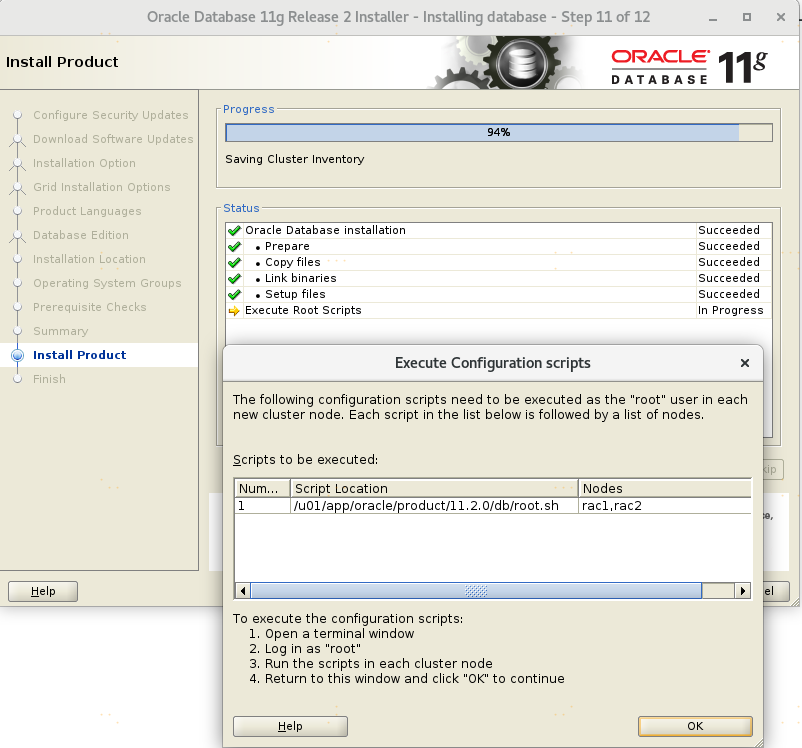Close the Execute Configuration scripts dialog
Viewport: 802px width, 748px height.
(744, 363)
